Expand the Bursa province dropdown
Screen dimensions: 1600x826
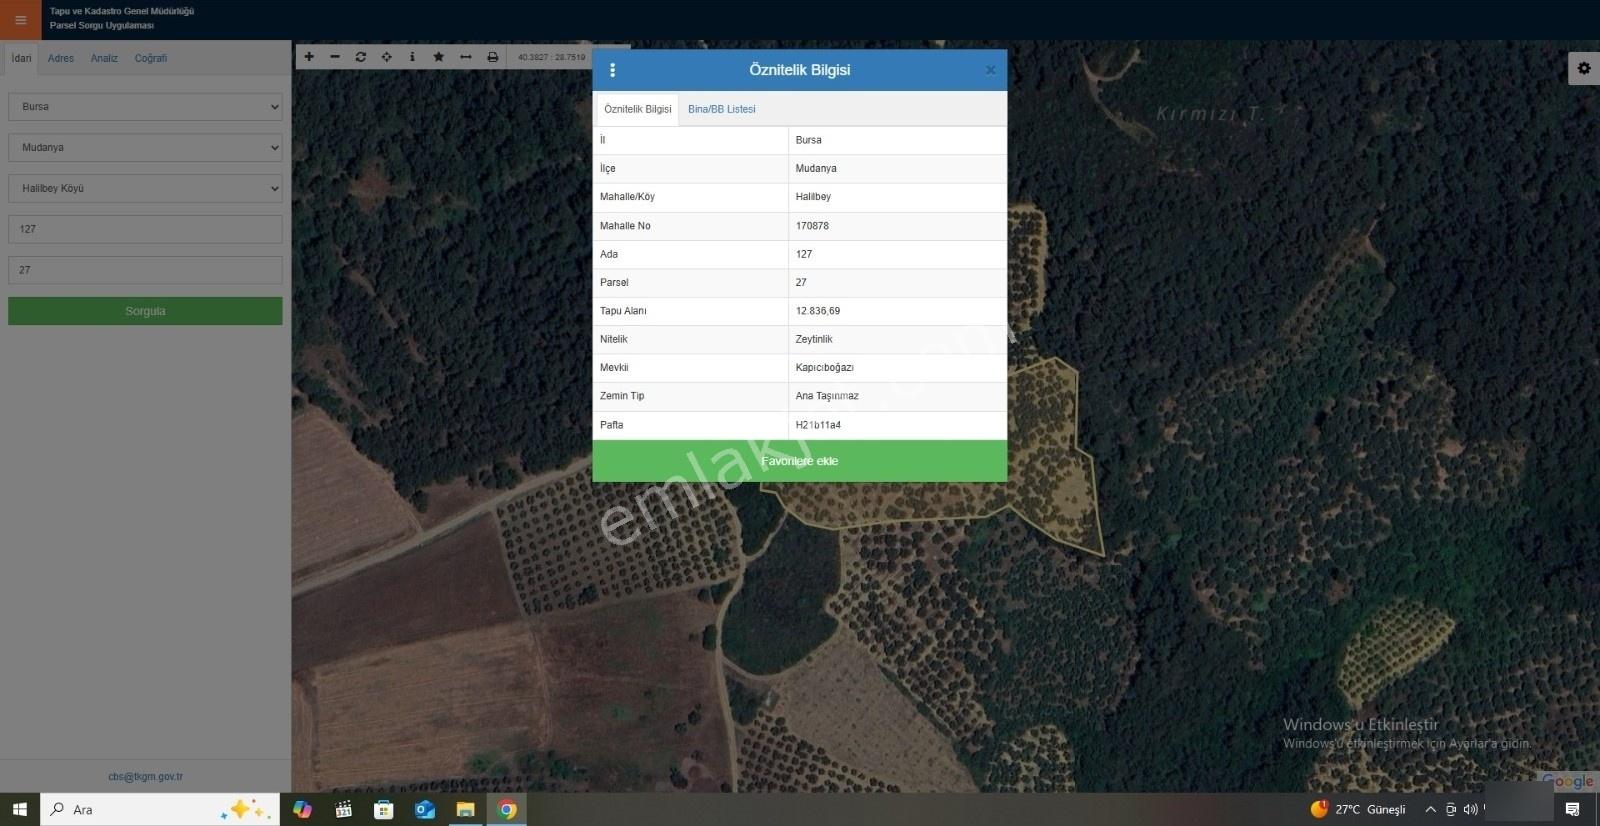tap(145, 107)
